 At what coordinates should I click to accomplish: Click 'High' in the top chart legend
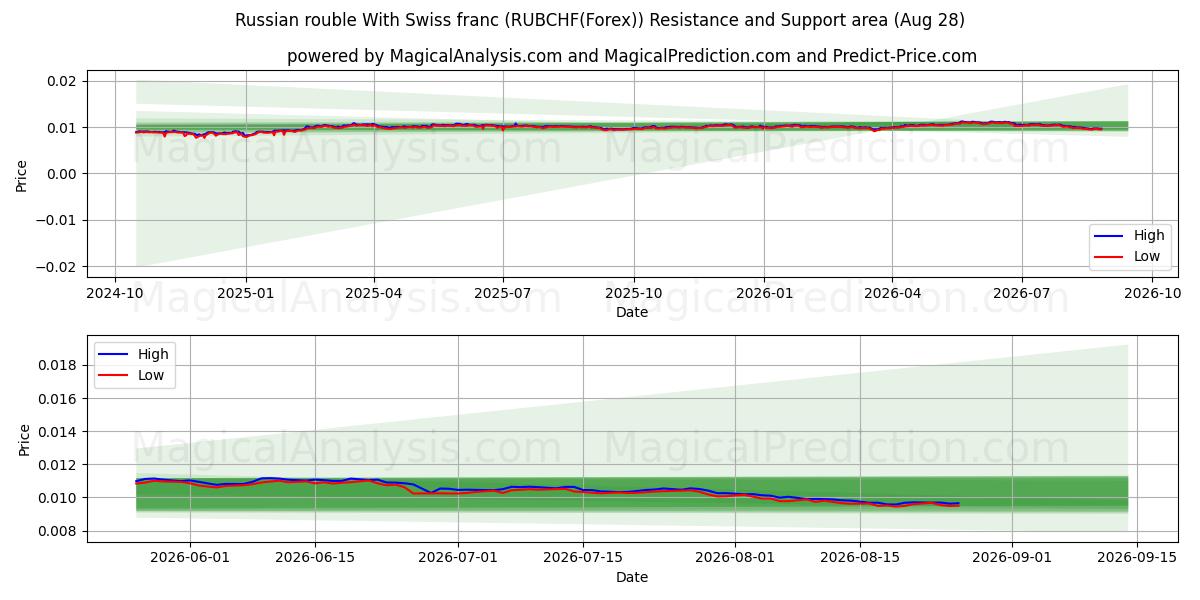[1149, 235]
